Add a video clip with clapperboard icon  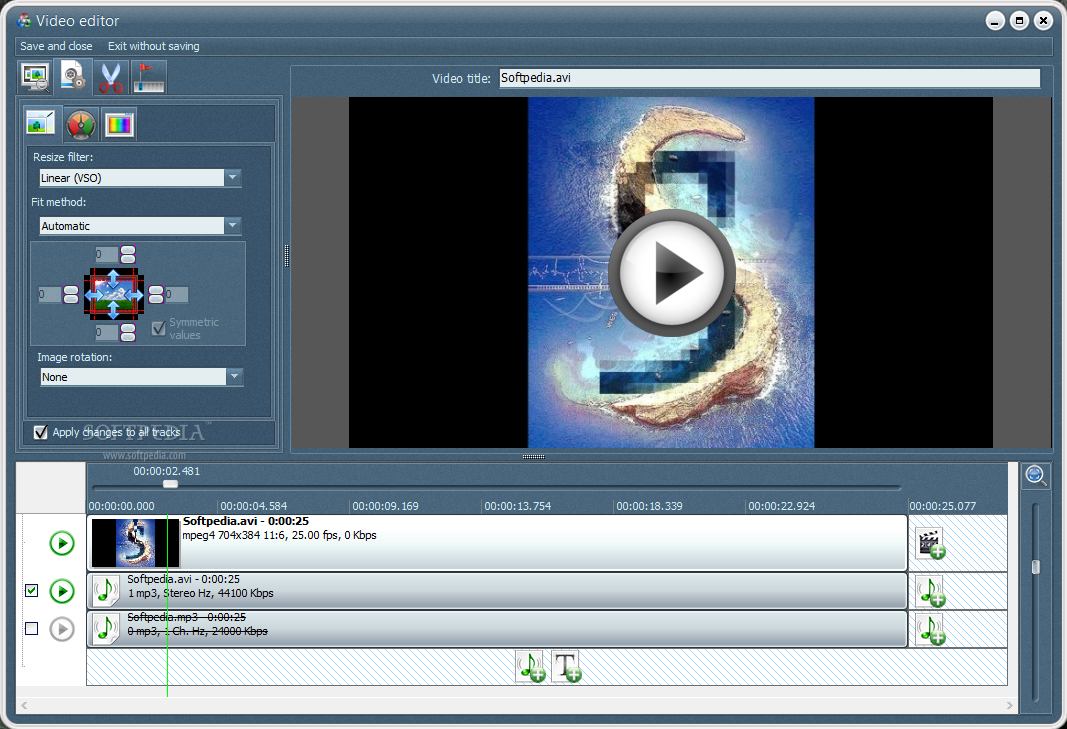pyautogui.click(x=930, y=543)
